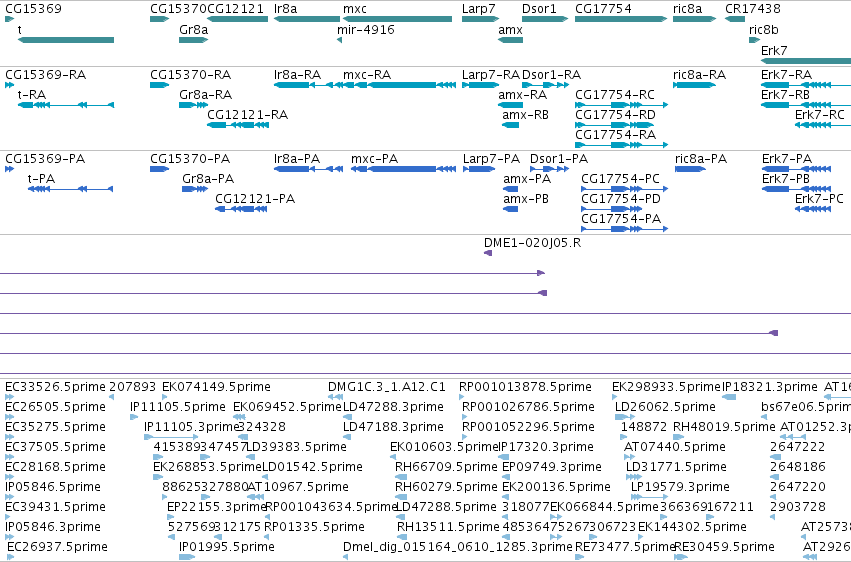The image size is (851, 562).
Task: Select the Gr8a-PA protein label
Action: pyautogui.click(x=208, y=178)
